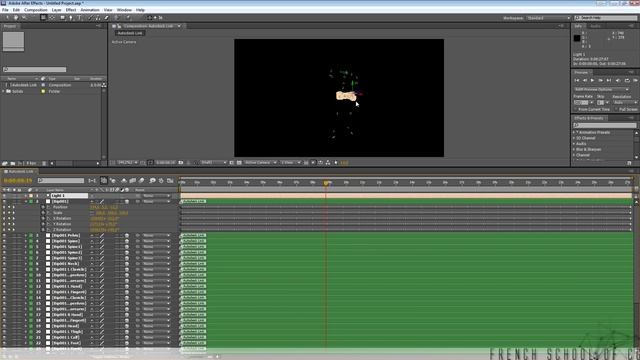Viewport: 640px width, 360px height.
Task: Expand the 3D Channel effects category
Action: pos(574,138)
